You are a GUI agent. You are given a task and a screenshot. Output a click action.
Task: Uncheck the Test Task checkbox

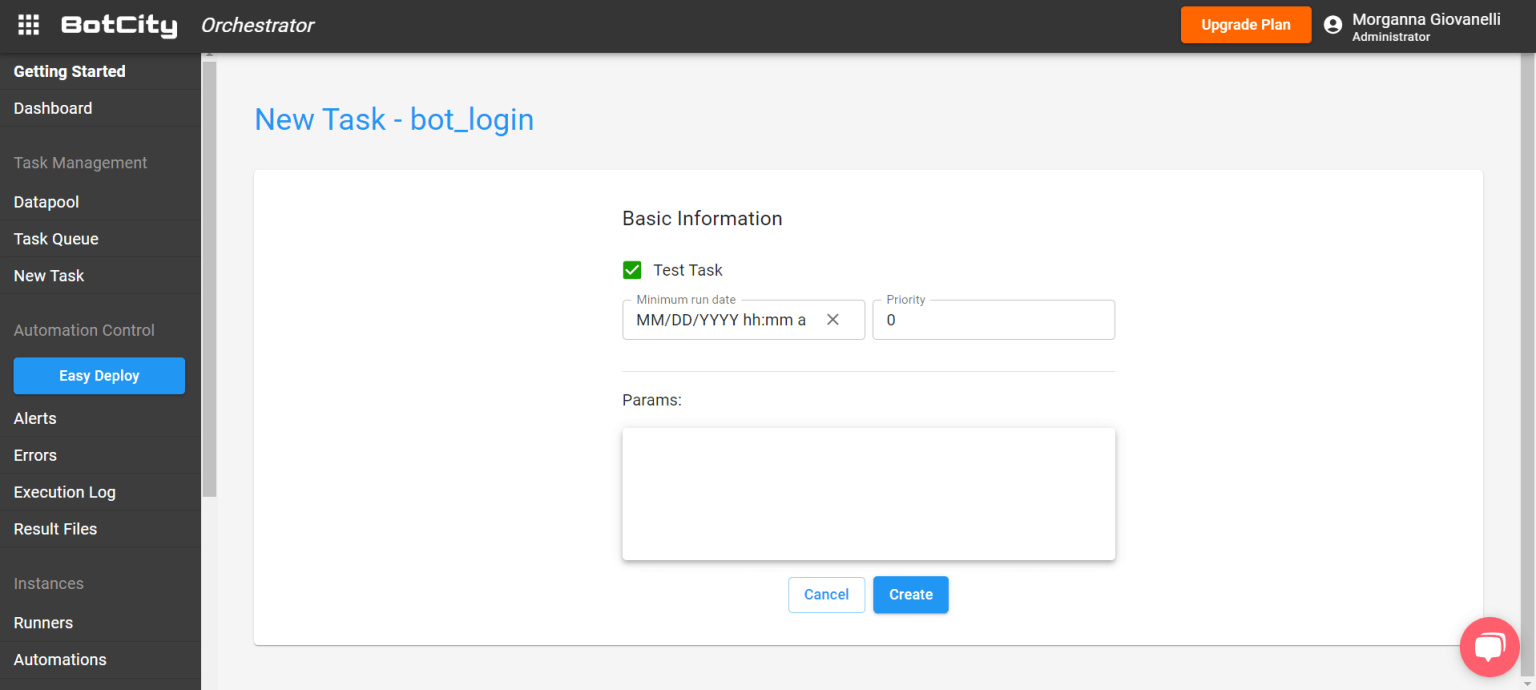(632, 269)
